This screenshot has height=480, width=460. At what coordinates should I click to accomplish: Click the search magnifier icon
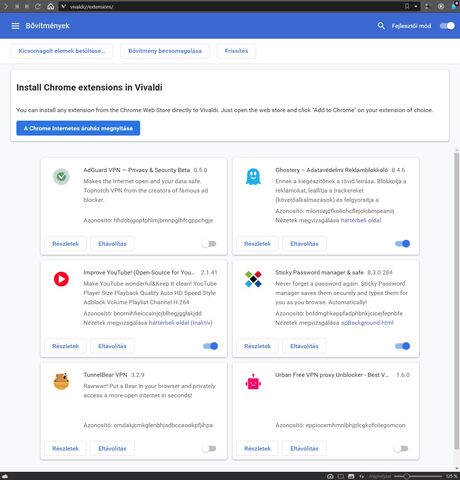[381, 26]
